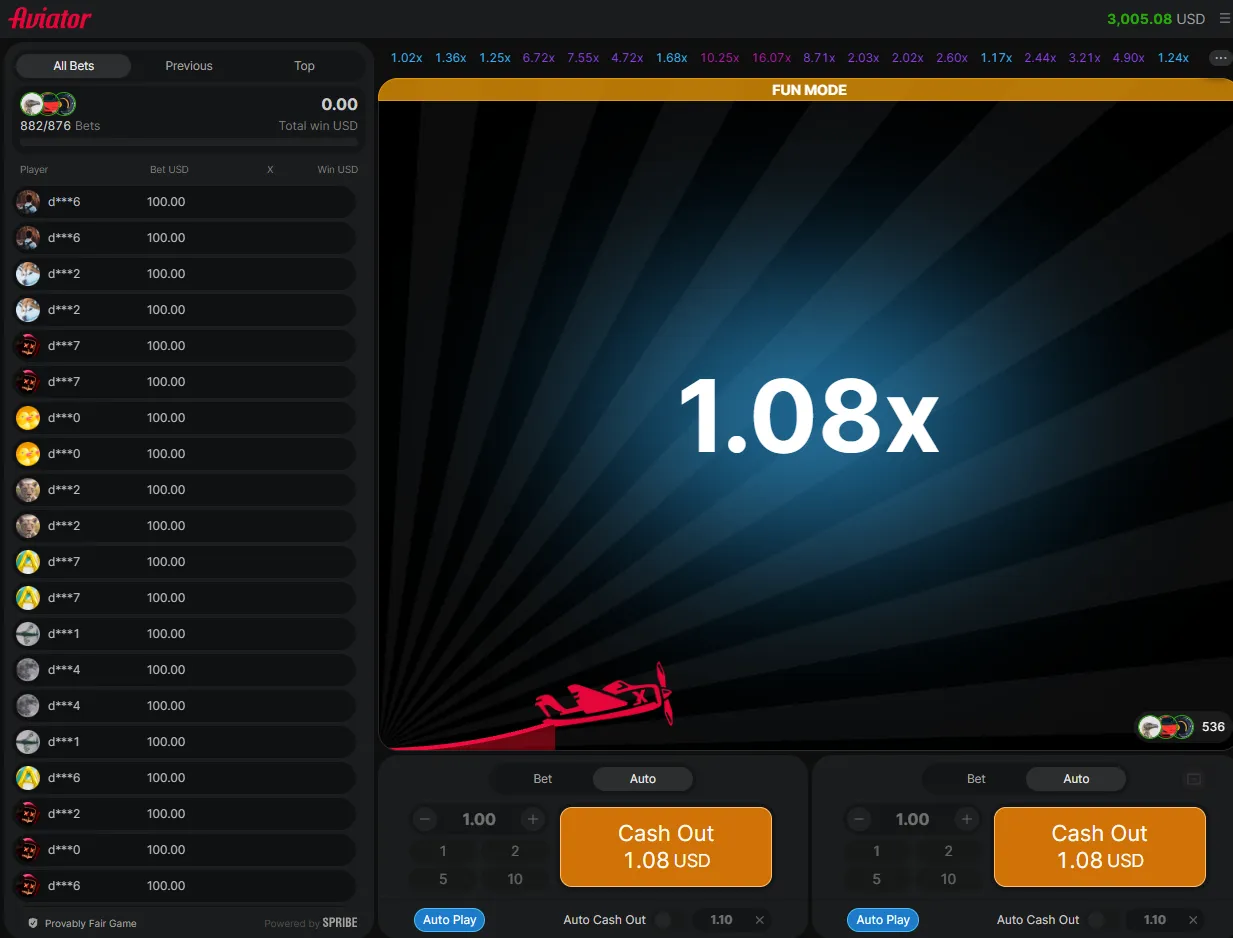Click the 2.03x history result

(863, 58)
